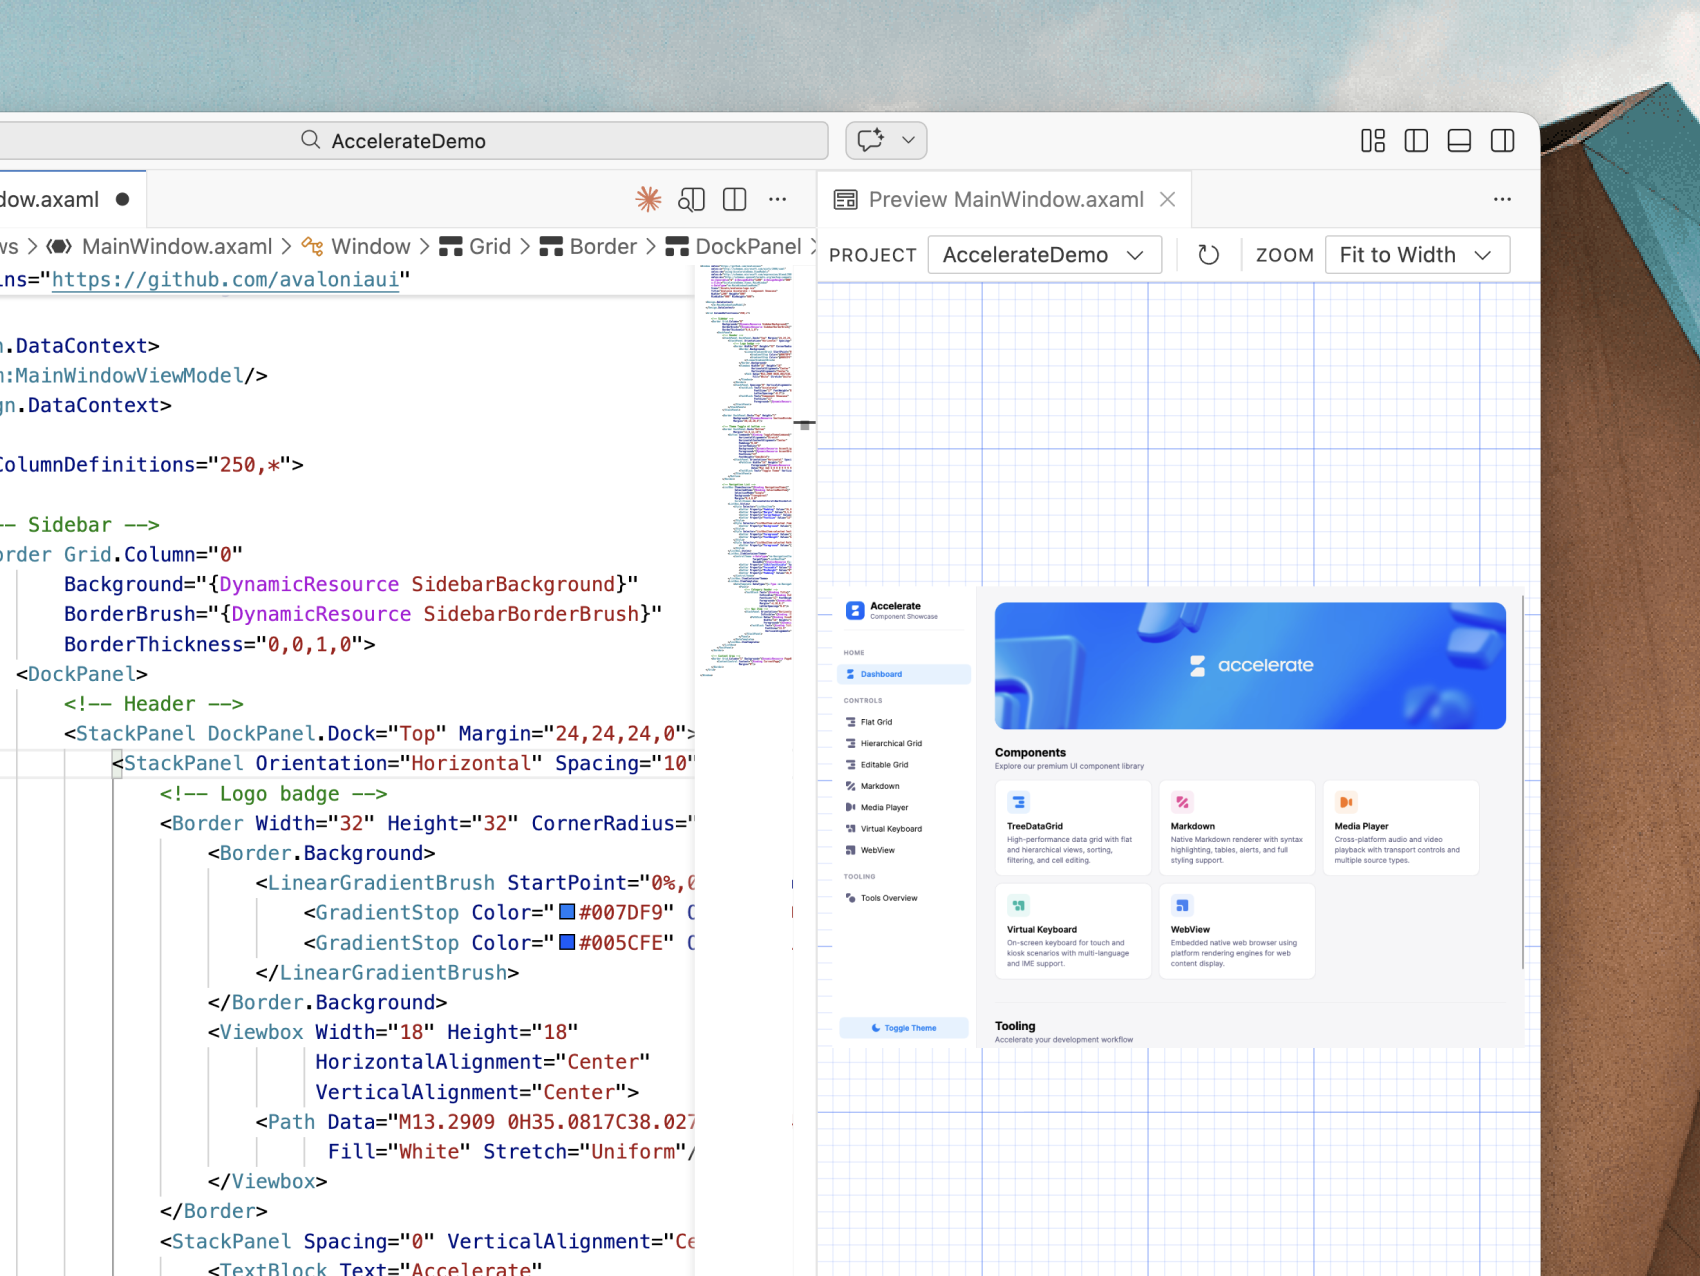Open the Fit to Width zoom dropdown
1700x1276 pixels.
coord(1416,254)
